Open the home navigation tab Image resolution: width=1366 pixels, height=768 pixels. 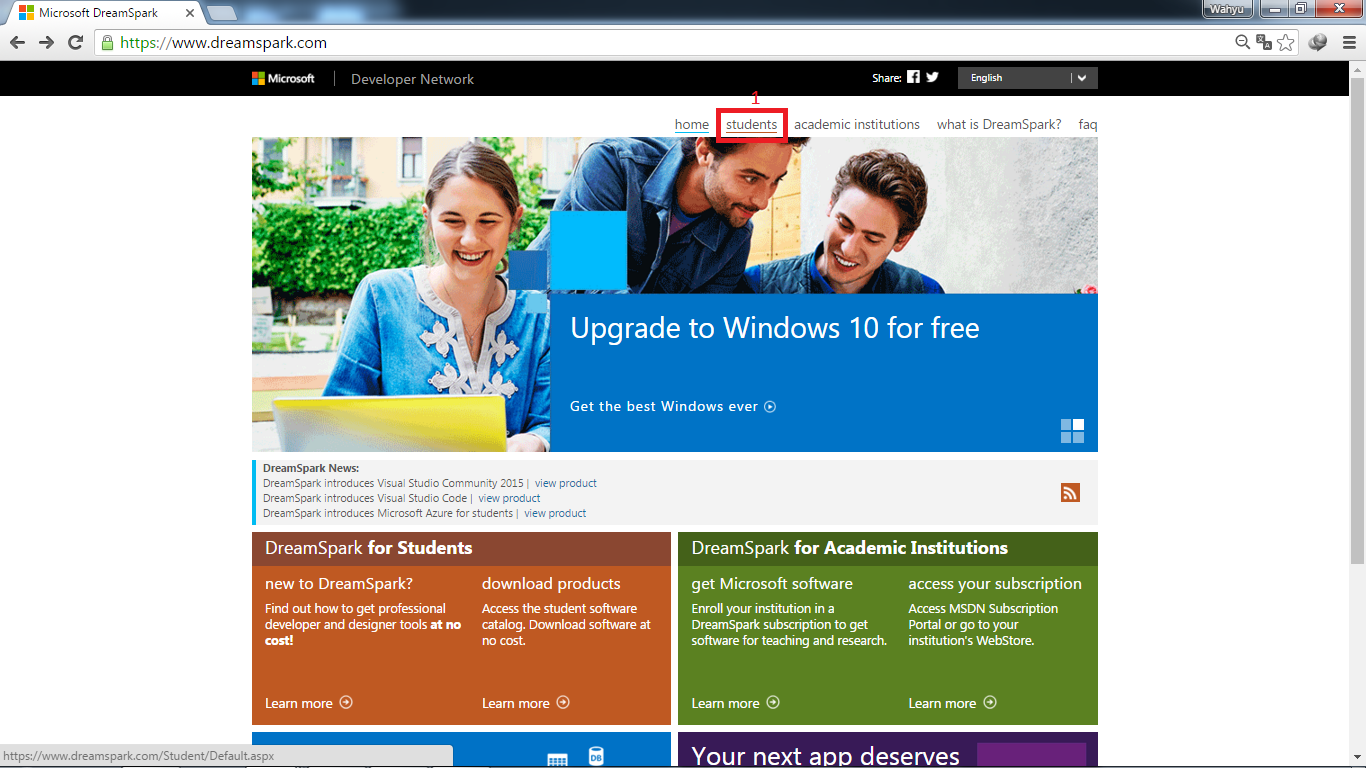(692, 125)
